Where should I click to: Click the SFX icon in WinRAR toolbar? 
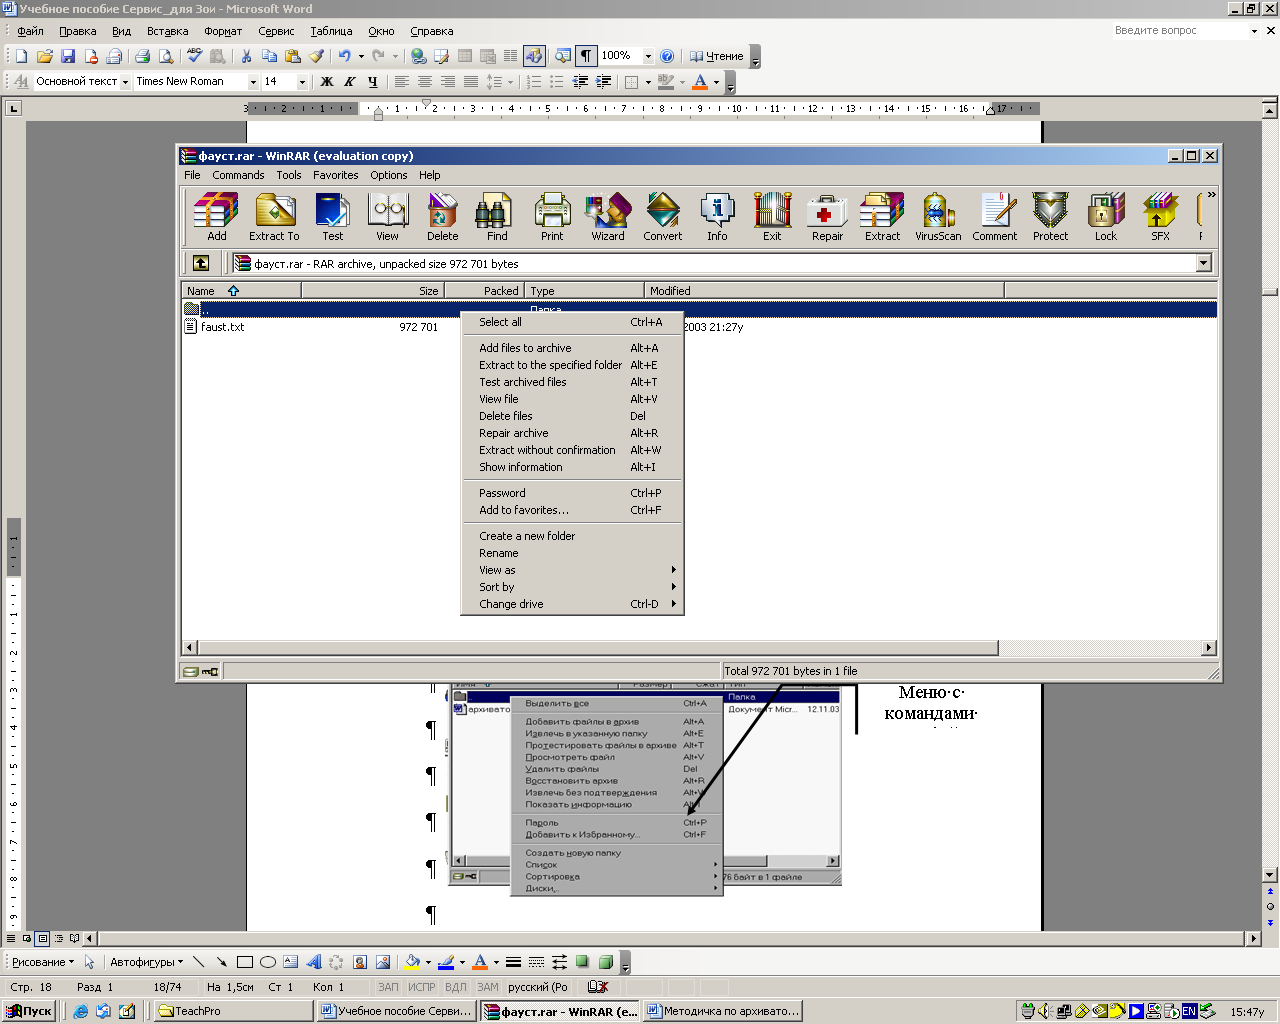pyautogui.click(x=1160, y=217)
